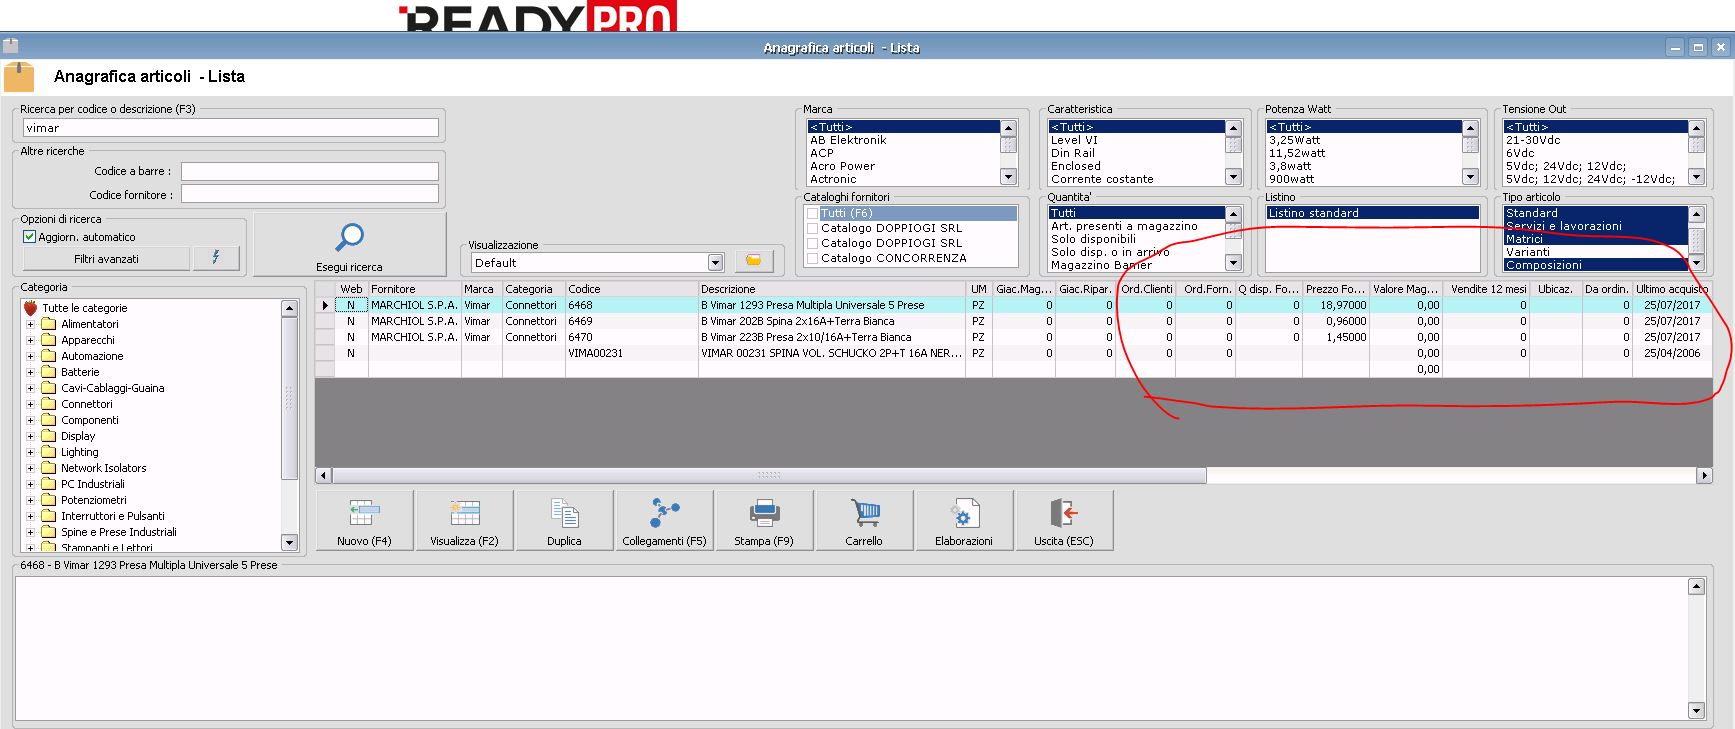This screenshot has height=729, width=1735.
Task: Expand the Batterie category node
Action: tap(30, 372)
